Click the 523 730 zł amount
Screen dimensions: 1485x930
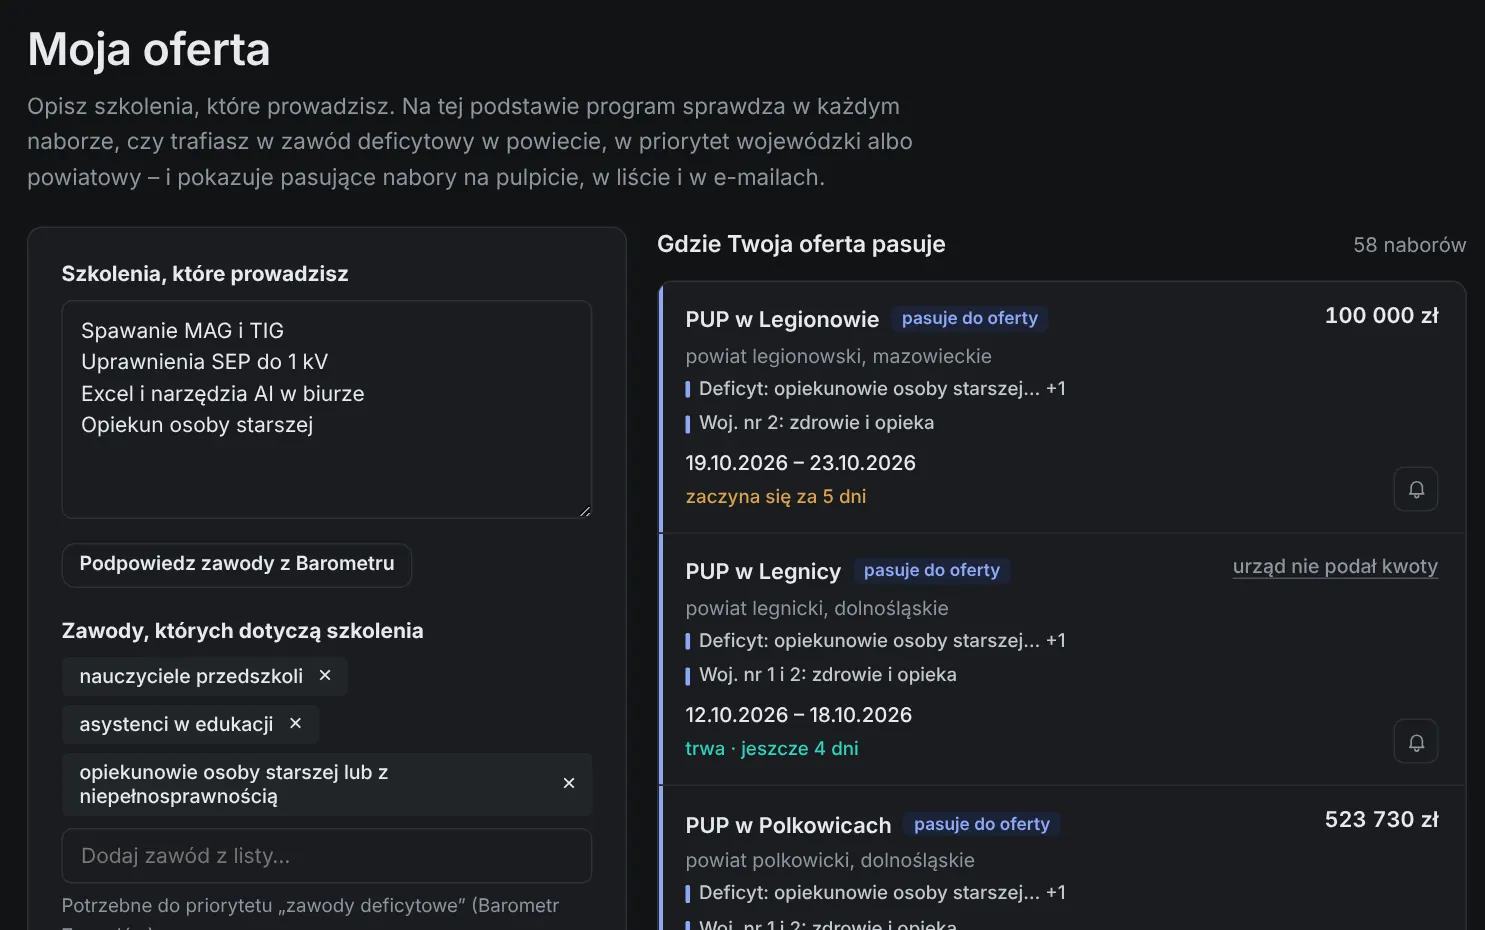click(x=1382, y=820)
